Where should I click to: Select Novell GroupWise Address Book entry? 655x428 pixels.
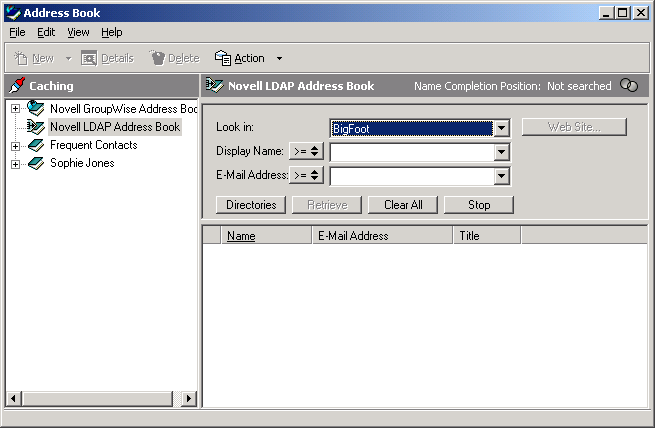(123, 109)
